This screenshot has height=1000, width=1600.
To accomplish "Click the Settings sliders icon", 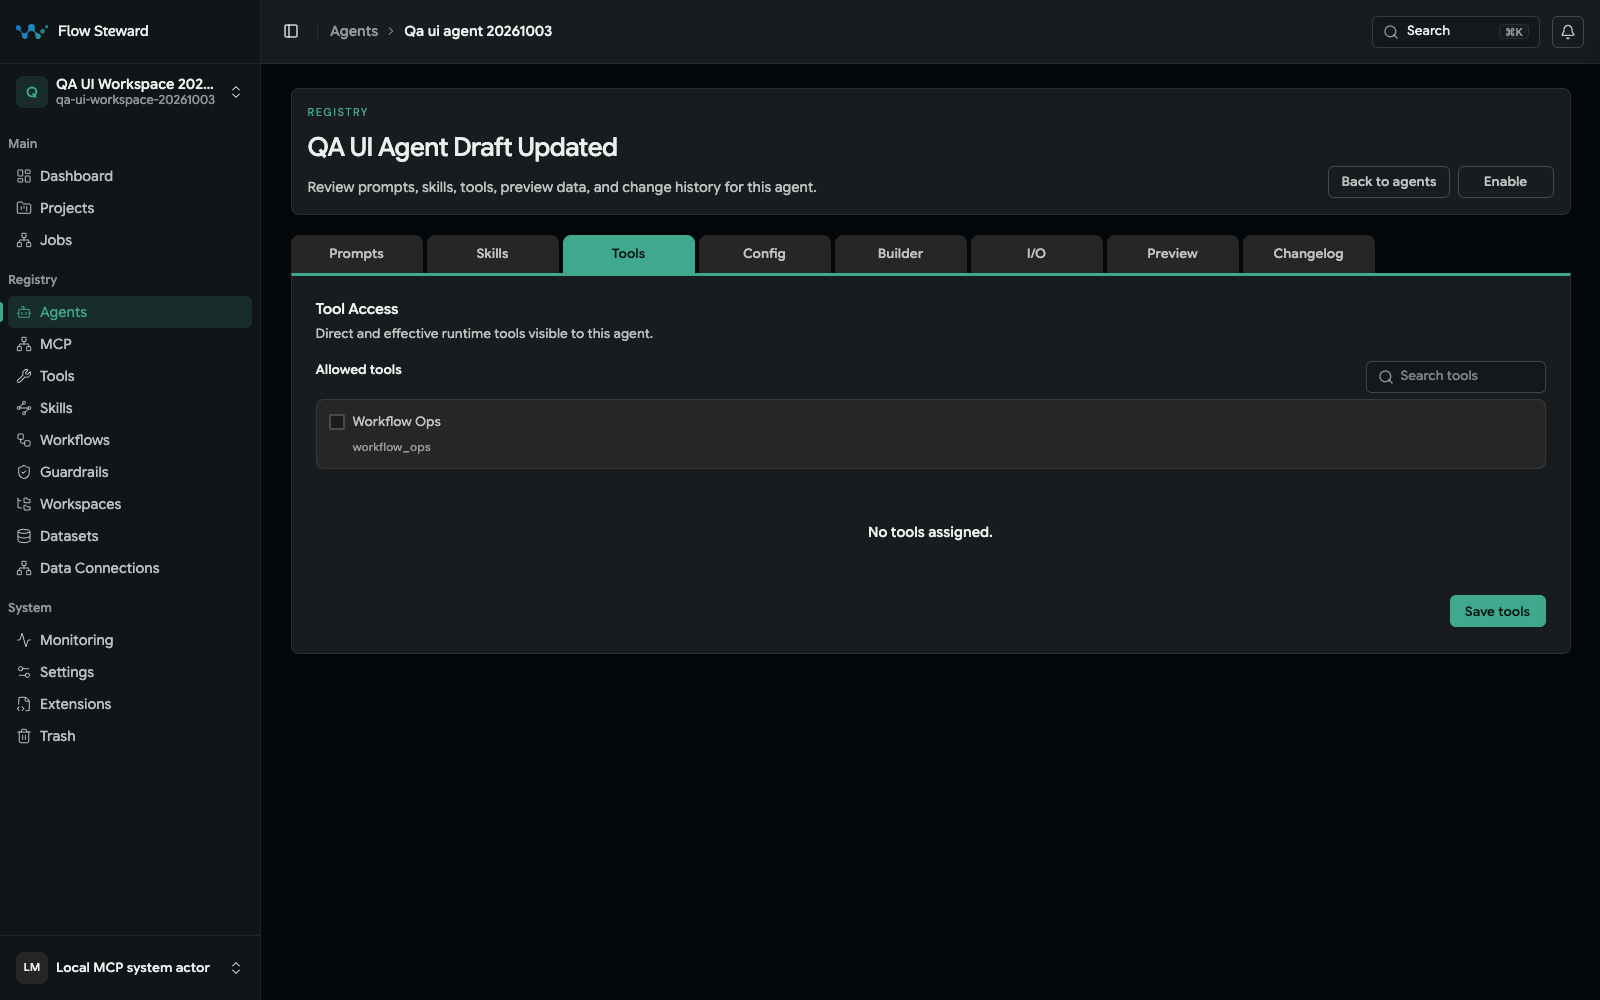I will (x=24, y=672).
